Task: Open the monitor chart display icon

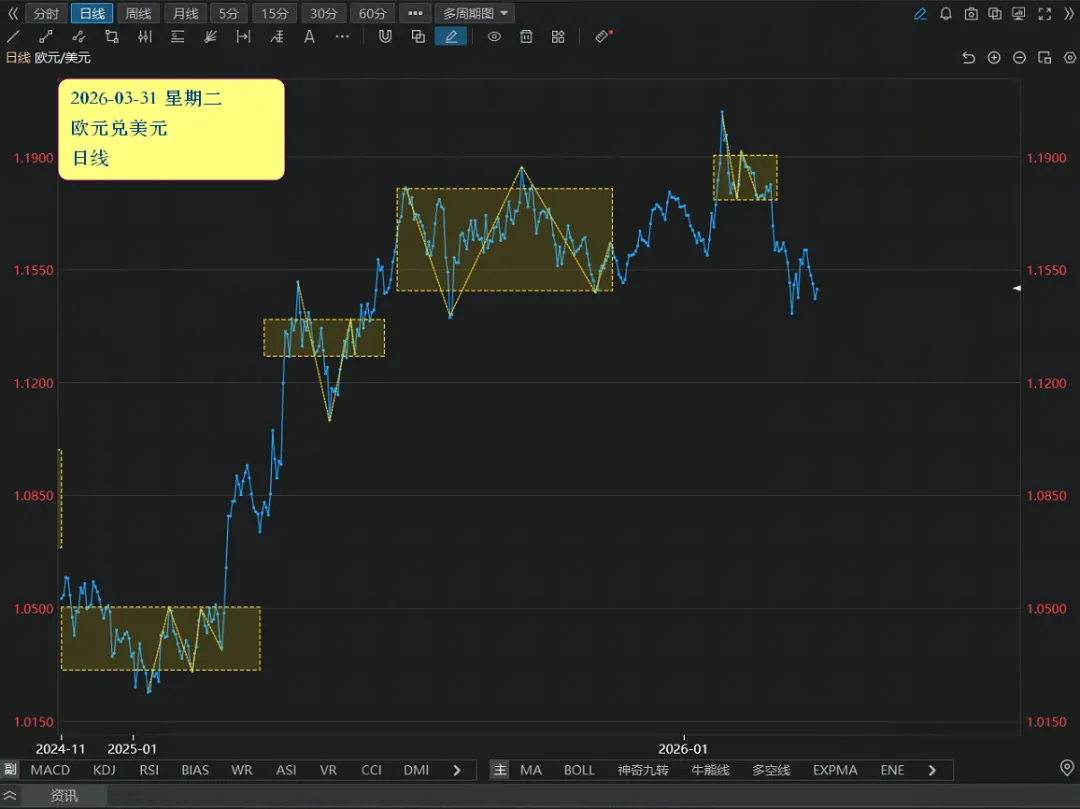Action: click(1019, 14)
